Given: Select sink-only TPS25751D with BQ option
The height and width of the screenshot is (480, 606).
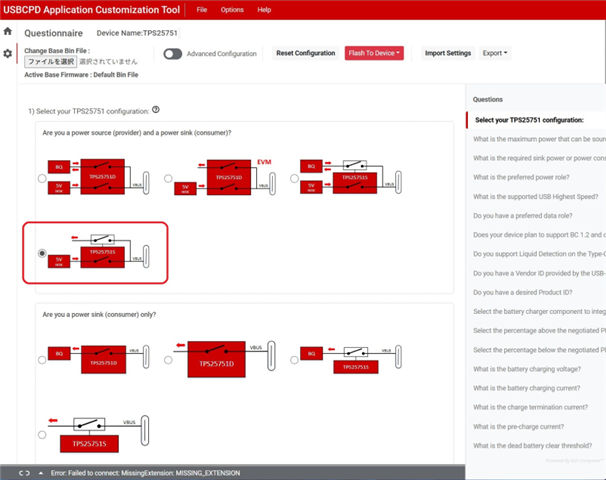Looking at the screenshot, I should click(x=42, y=360).
